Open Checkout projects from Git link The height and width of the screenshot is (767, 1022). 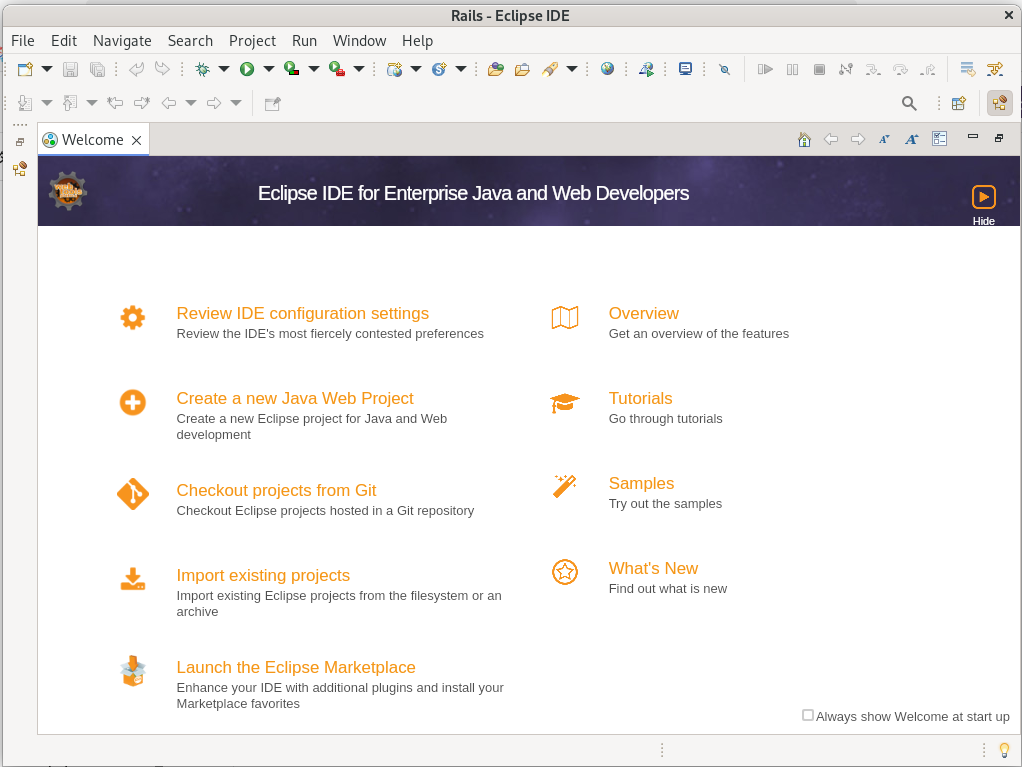click(x=276, y=490)
